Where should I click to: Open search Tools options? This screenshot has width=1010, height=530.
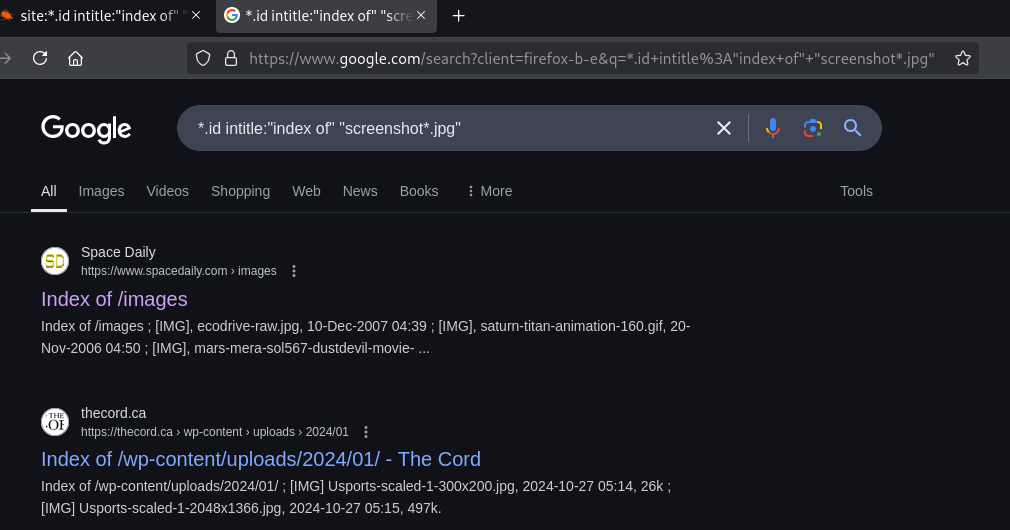(856, 191)
